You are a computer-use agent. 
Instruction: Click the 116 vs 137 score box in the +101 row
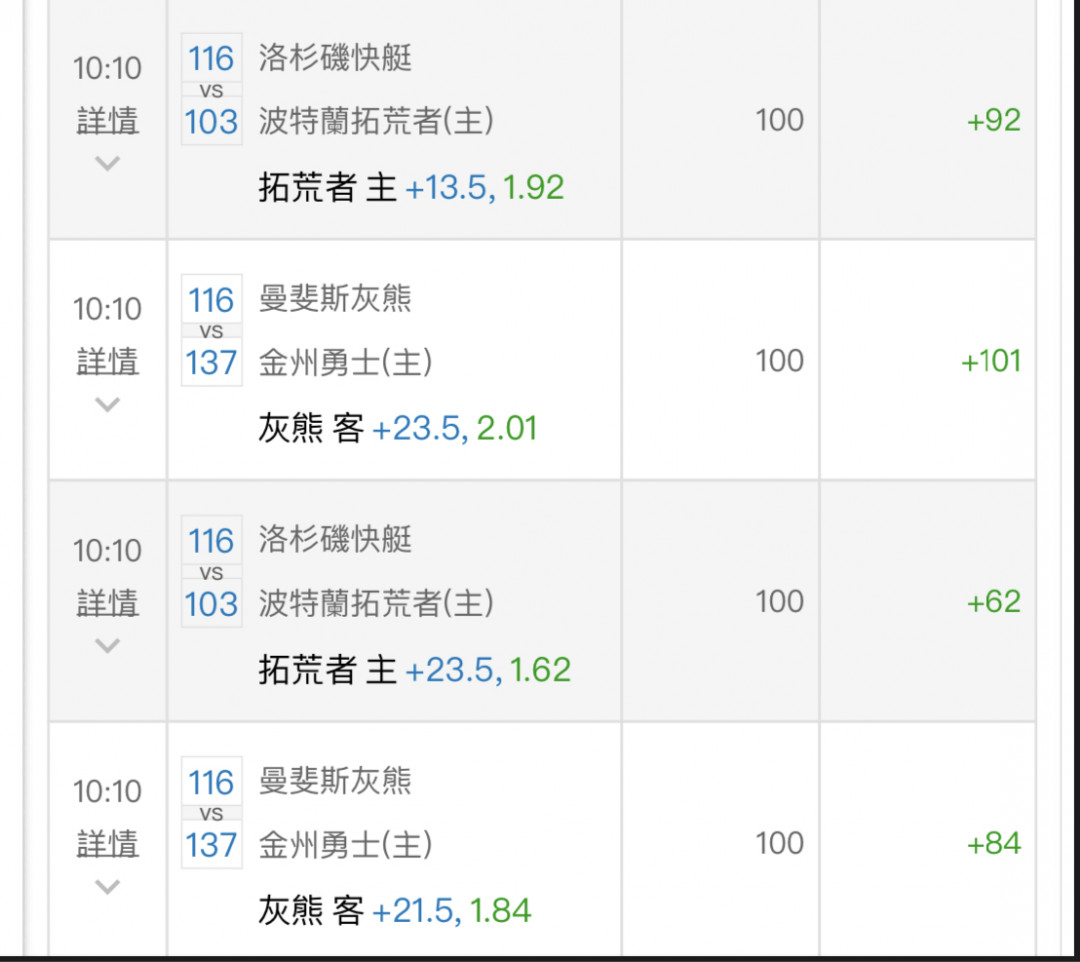tap(211, 331)
